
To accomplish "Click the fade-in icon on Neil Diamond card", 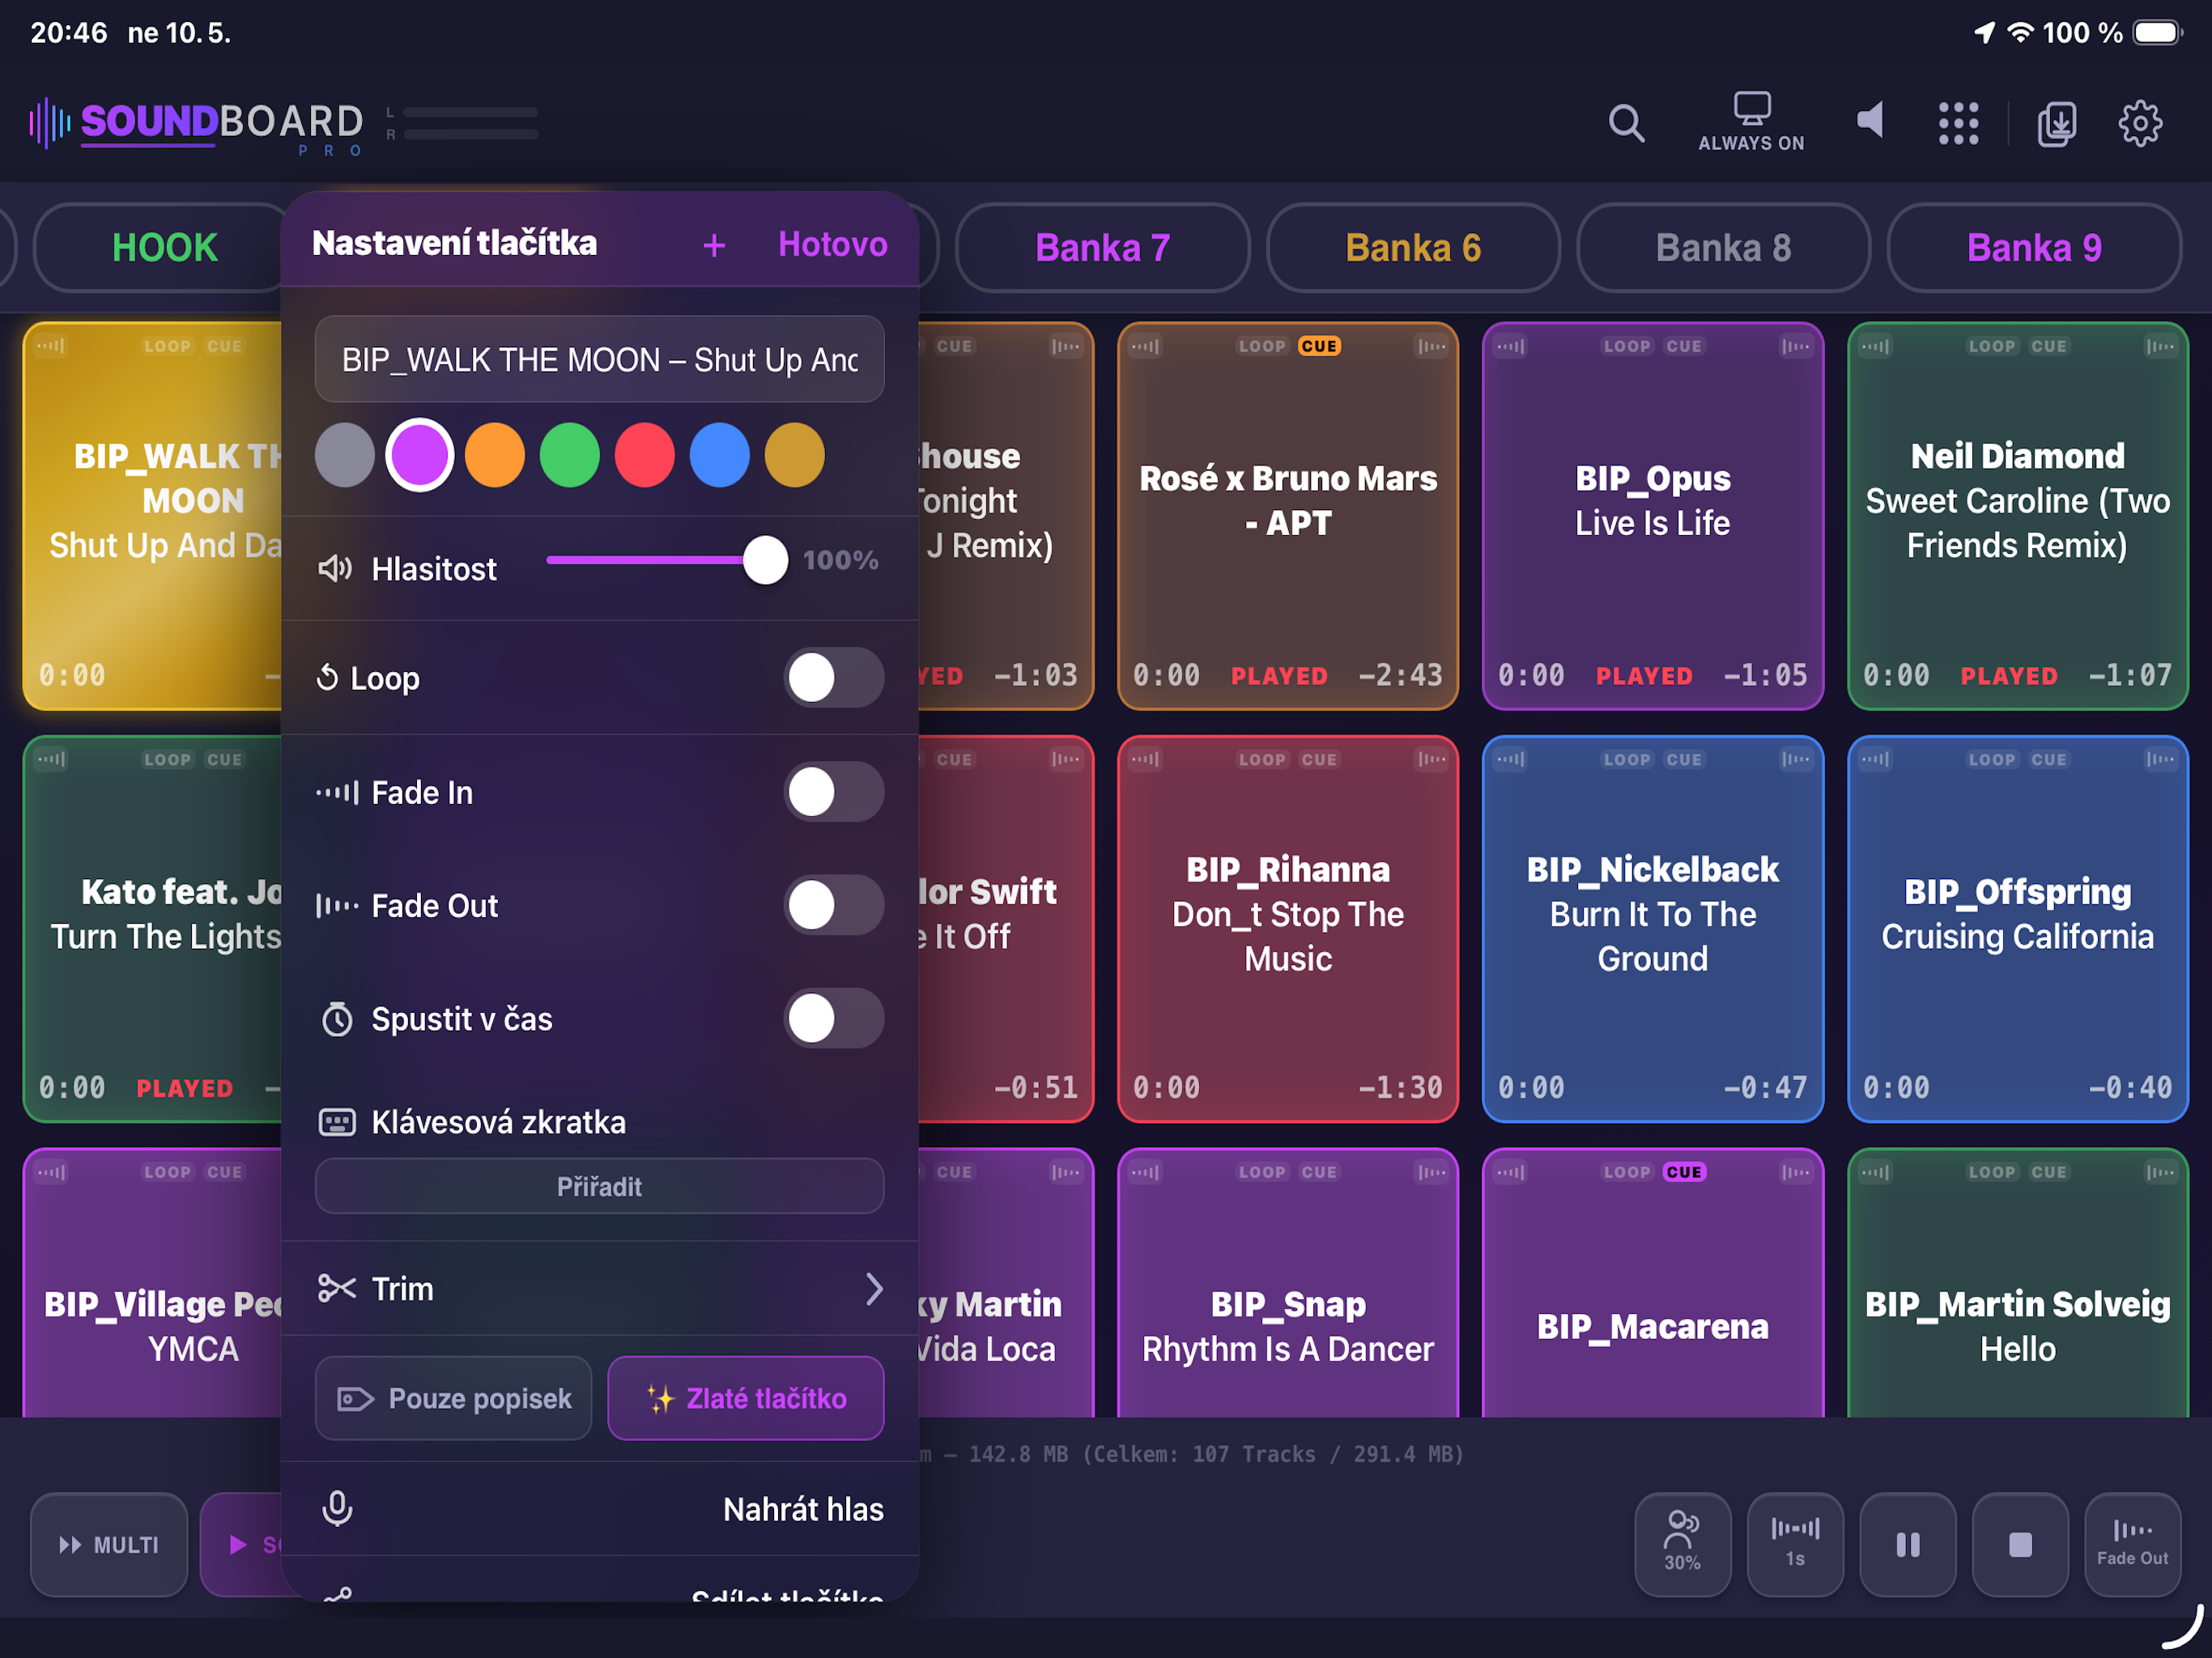I will 1874,346.
